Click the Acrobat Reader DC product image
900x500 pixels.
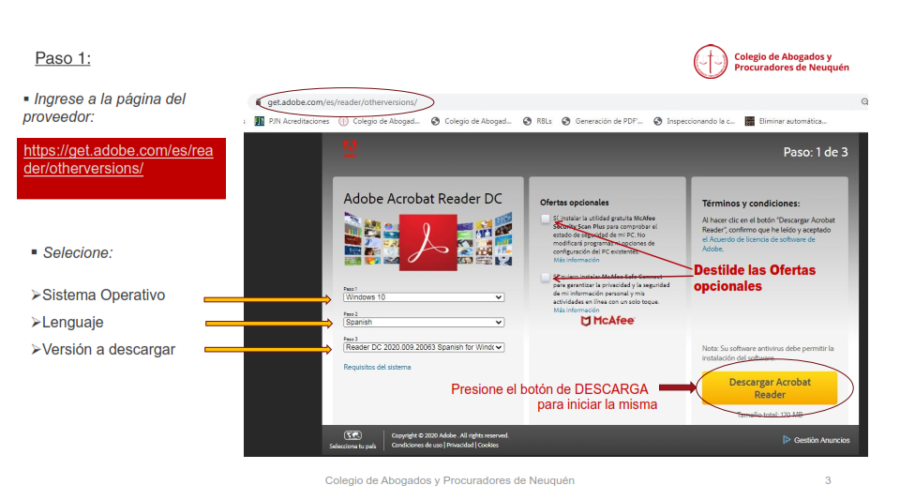point(428,242)
